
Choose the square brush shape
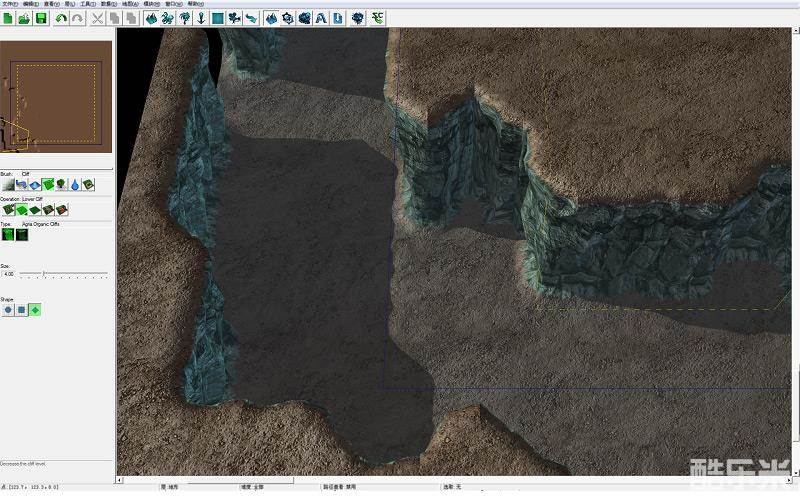21,310
